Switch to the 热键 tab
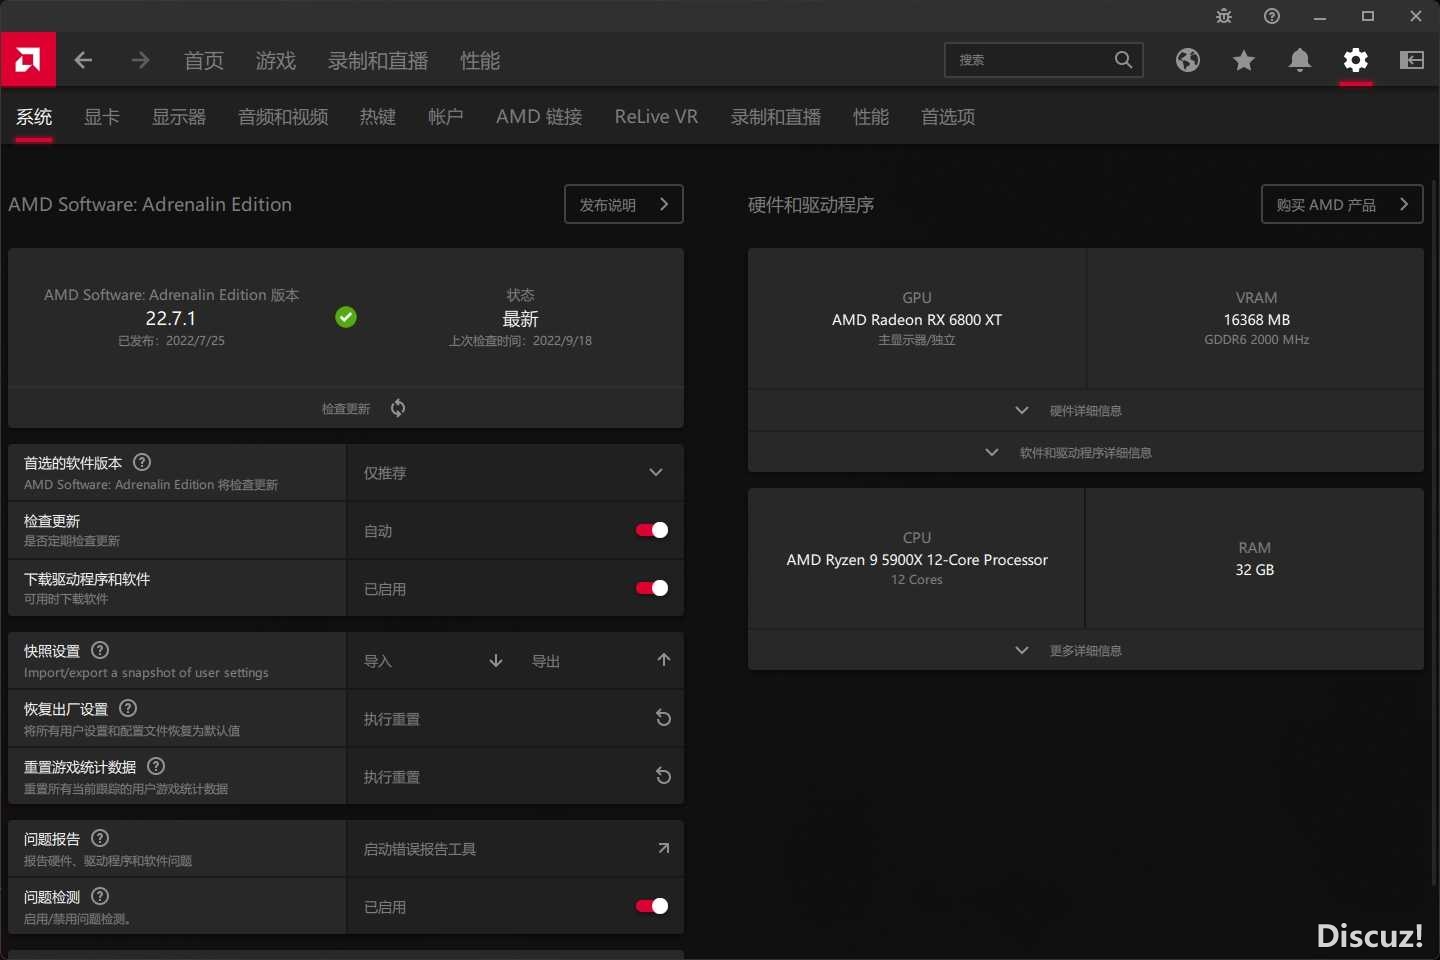The image size is (1440, 960). click(x=378, y=117)
